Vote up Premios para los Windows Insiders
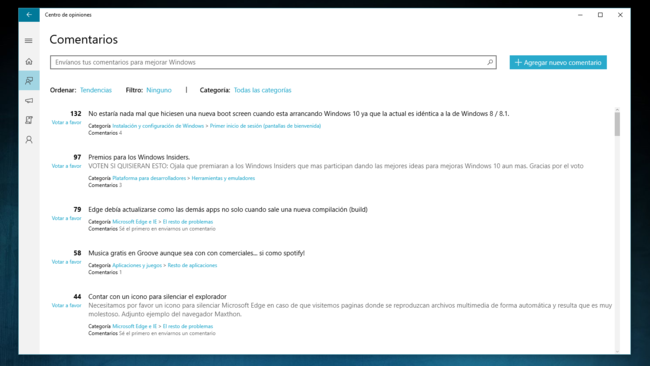 [66, 166]
